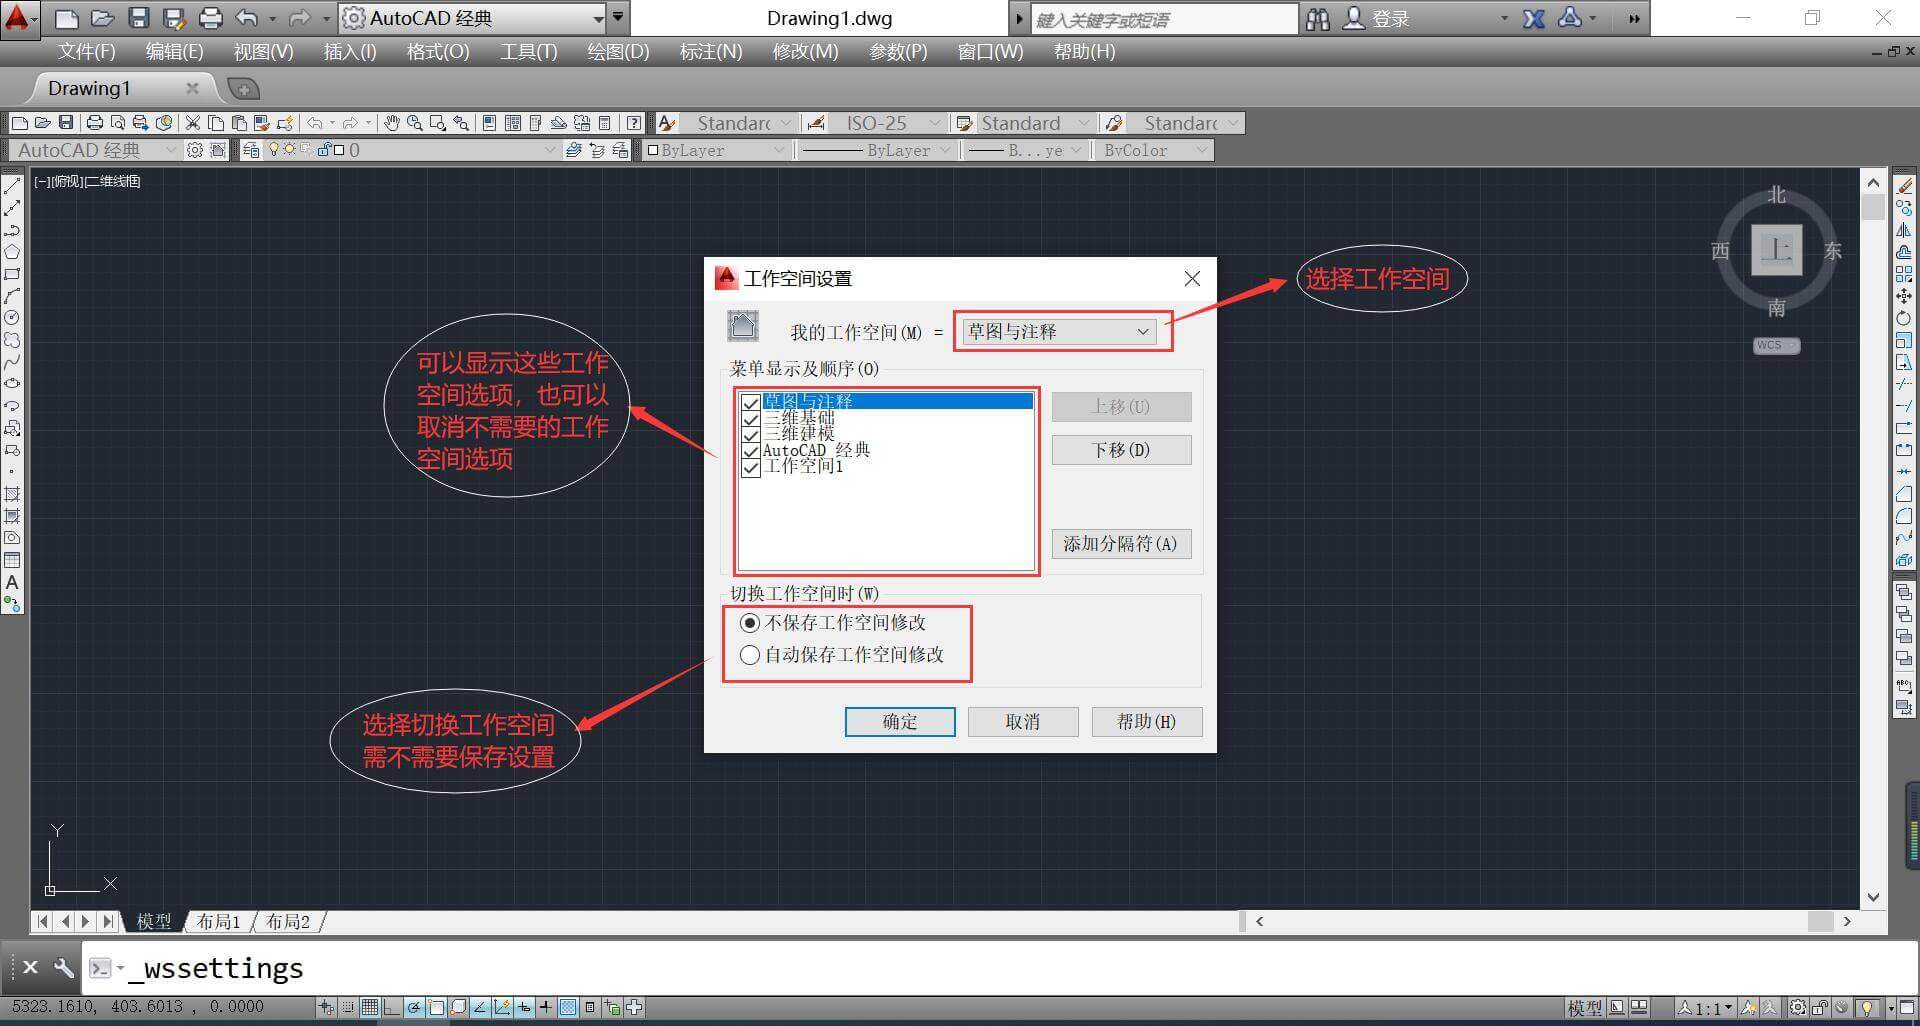
Task: Switch to the 布局1 layout tab
Action: tap(218, 921)
